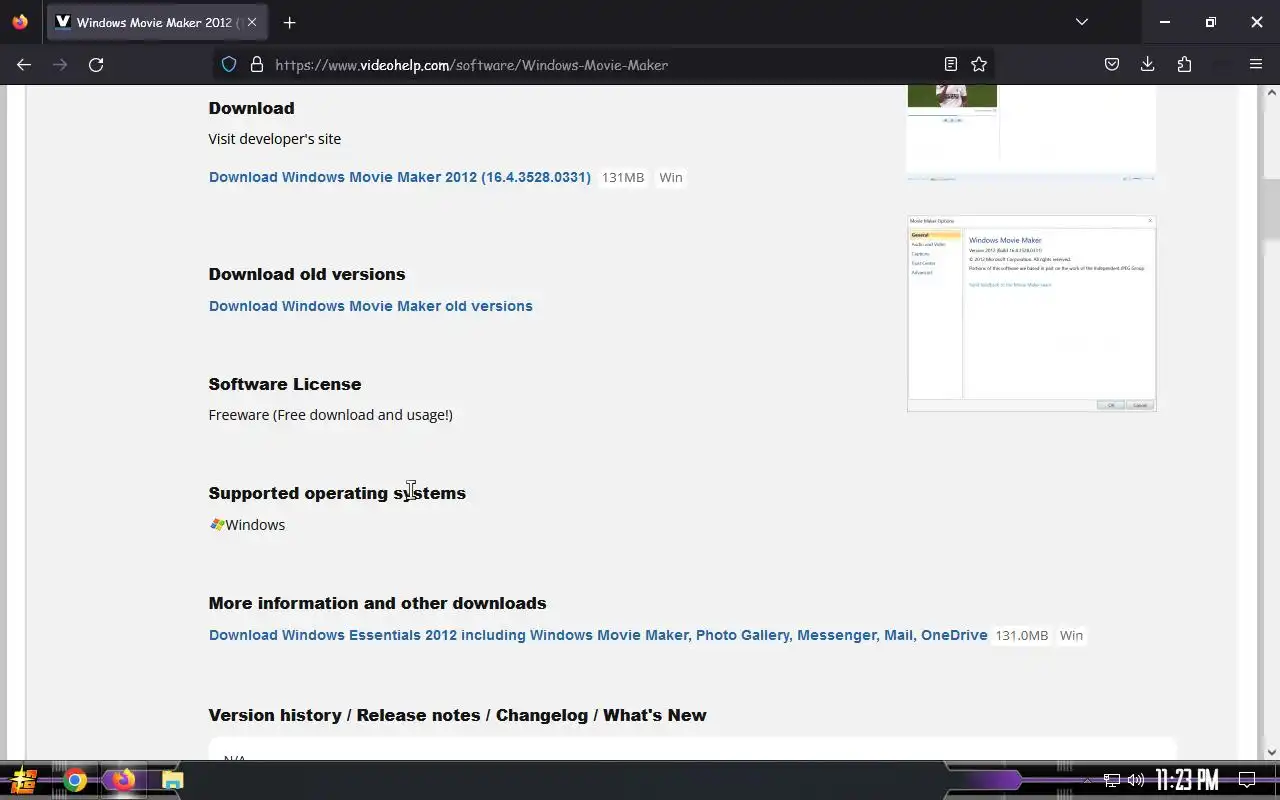
Task: Open the Save to Pocket icon
Action: pyautogui.click(x=1112, y=64)
